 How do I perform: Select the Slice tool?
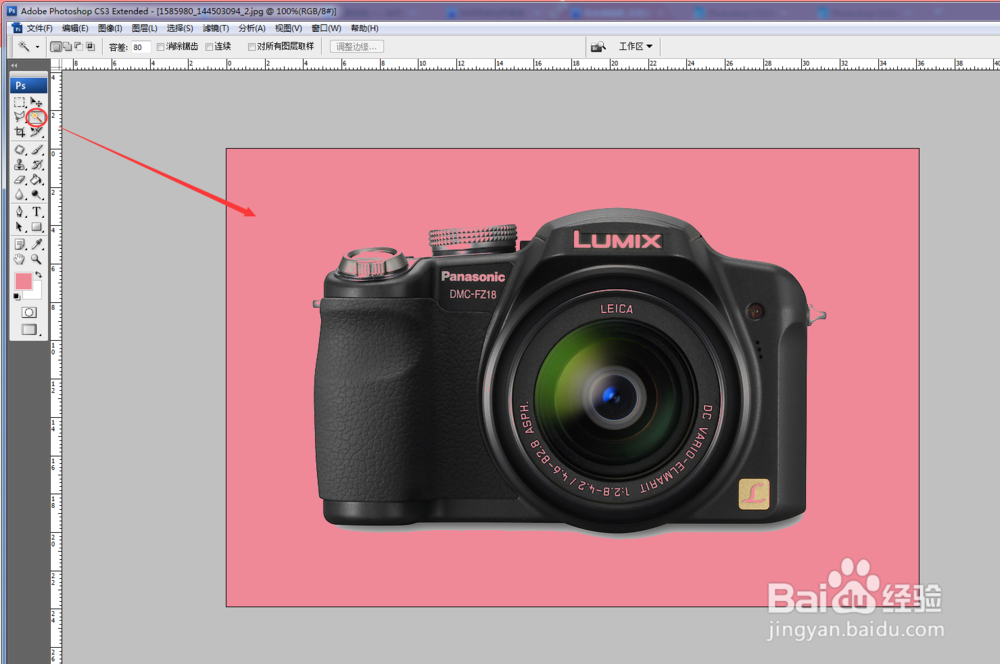[x=36, y=132]
